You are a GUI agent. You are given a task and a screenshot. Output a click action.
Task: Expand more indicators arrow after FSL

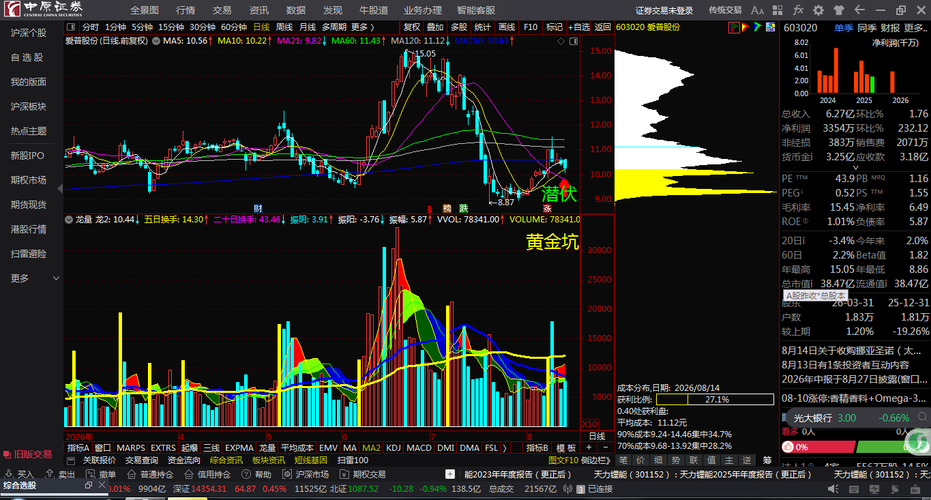(505, 448)
